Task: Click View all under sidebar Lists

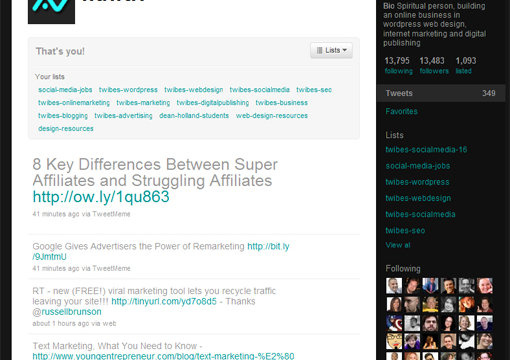Action: (x=398, y=245)
